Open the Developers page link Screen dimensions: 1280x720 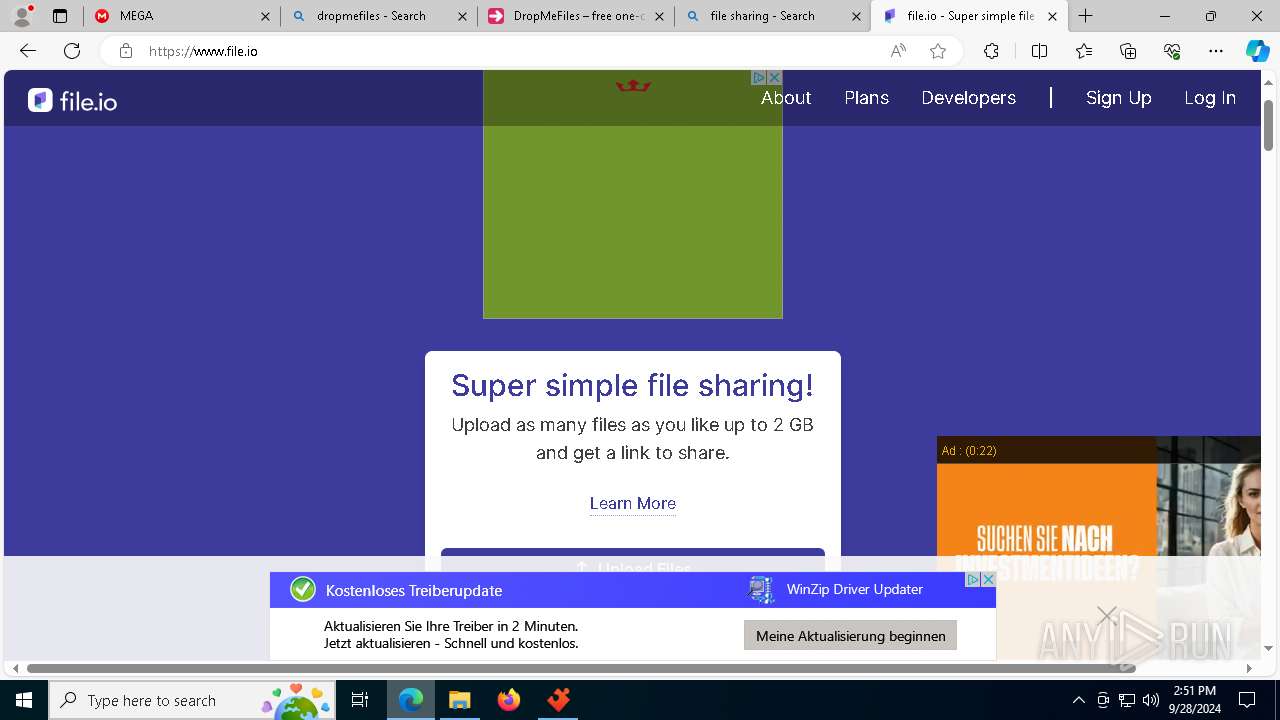968,97
